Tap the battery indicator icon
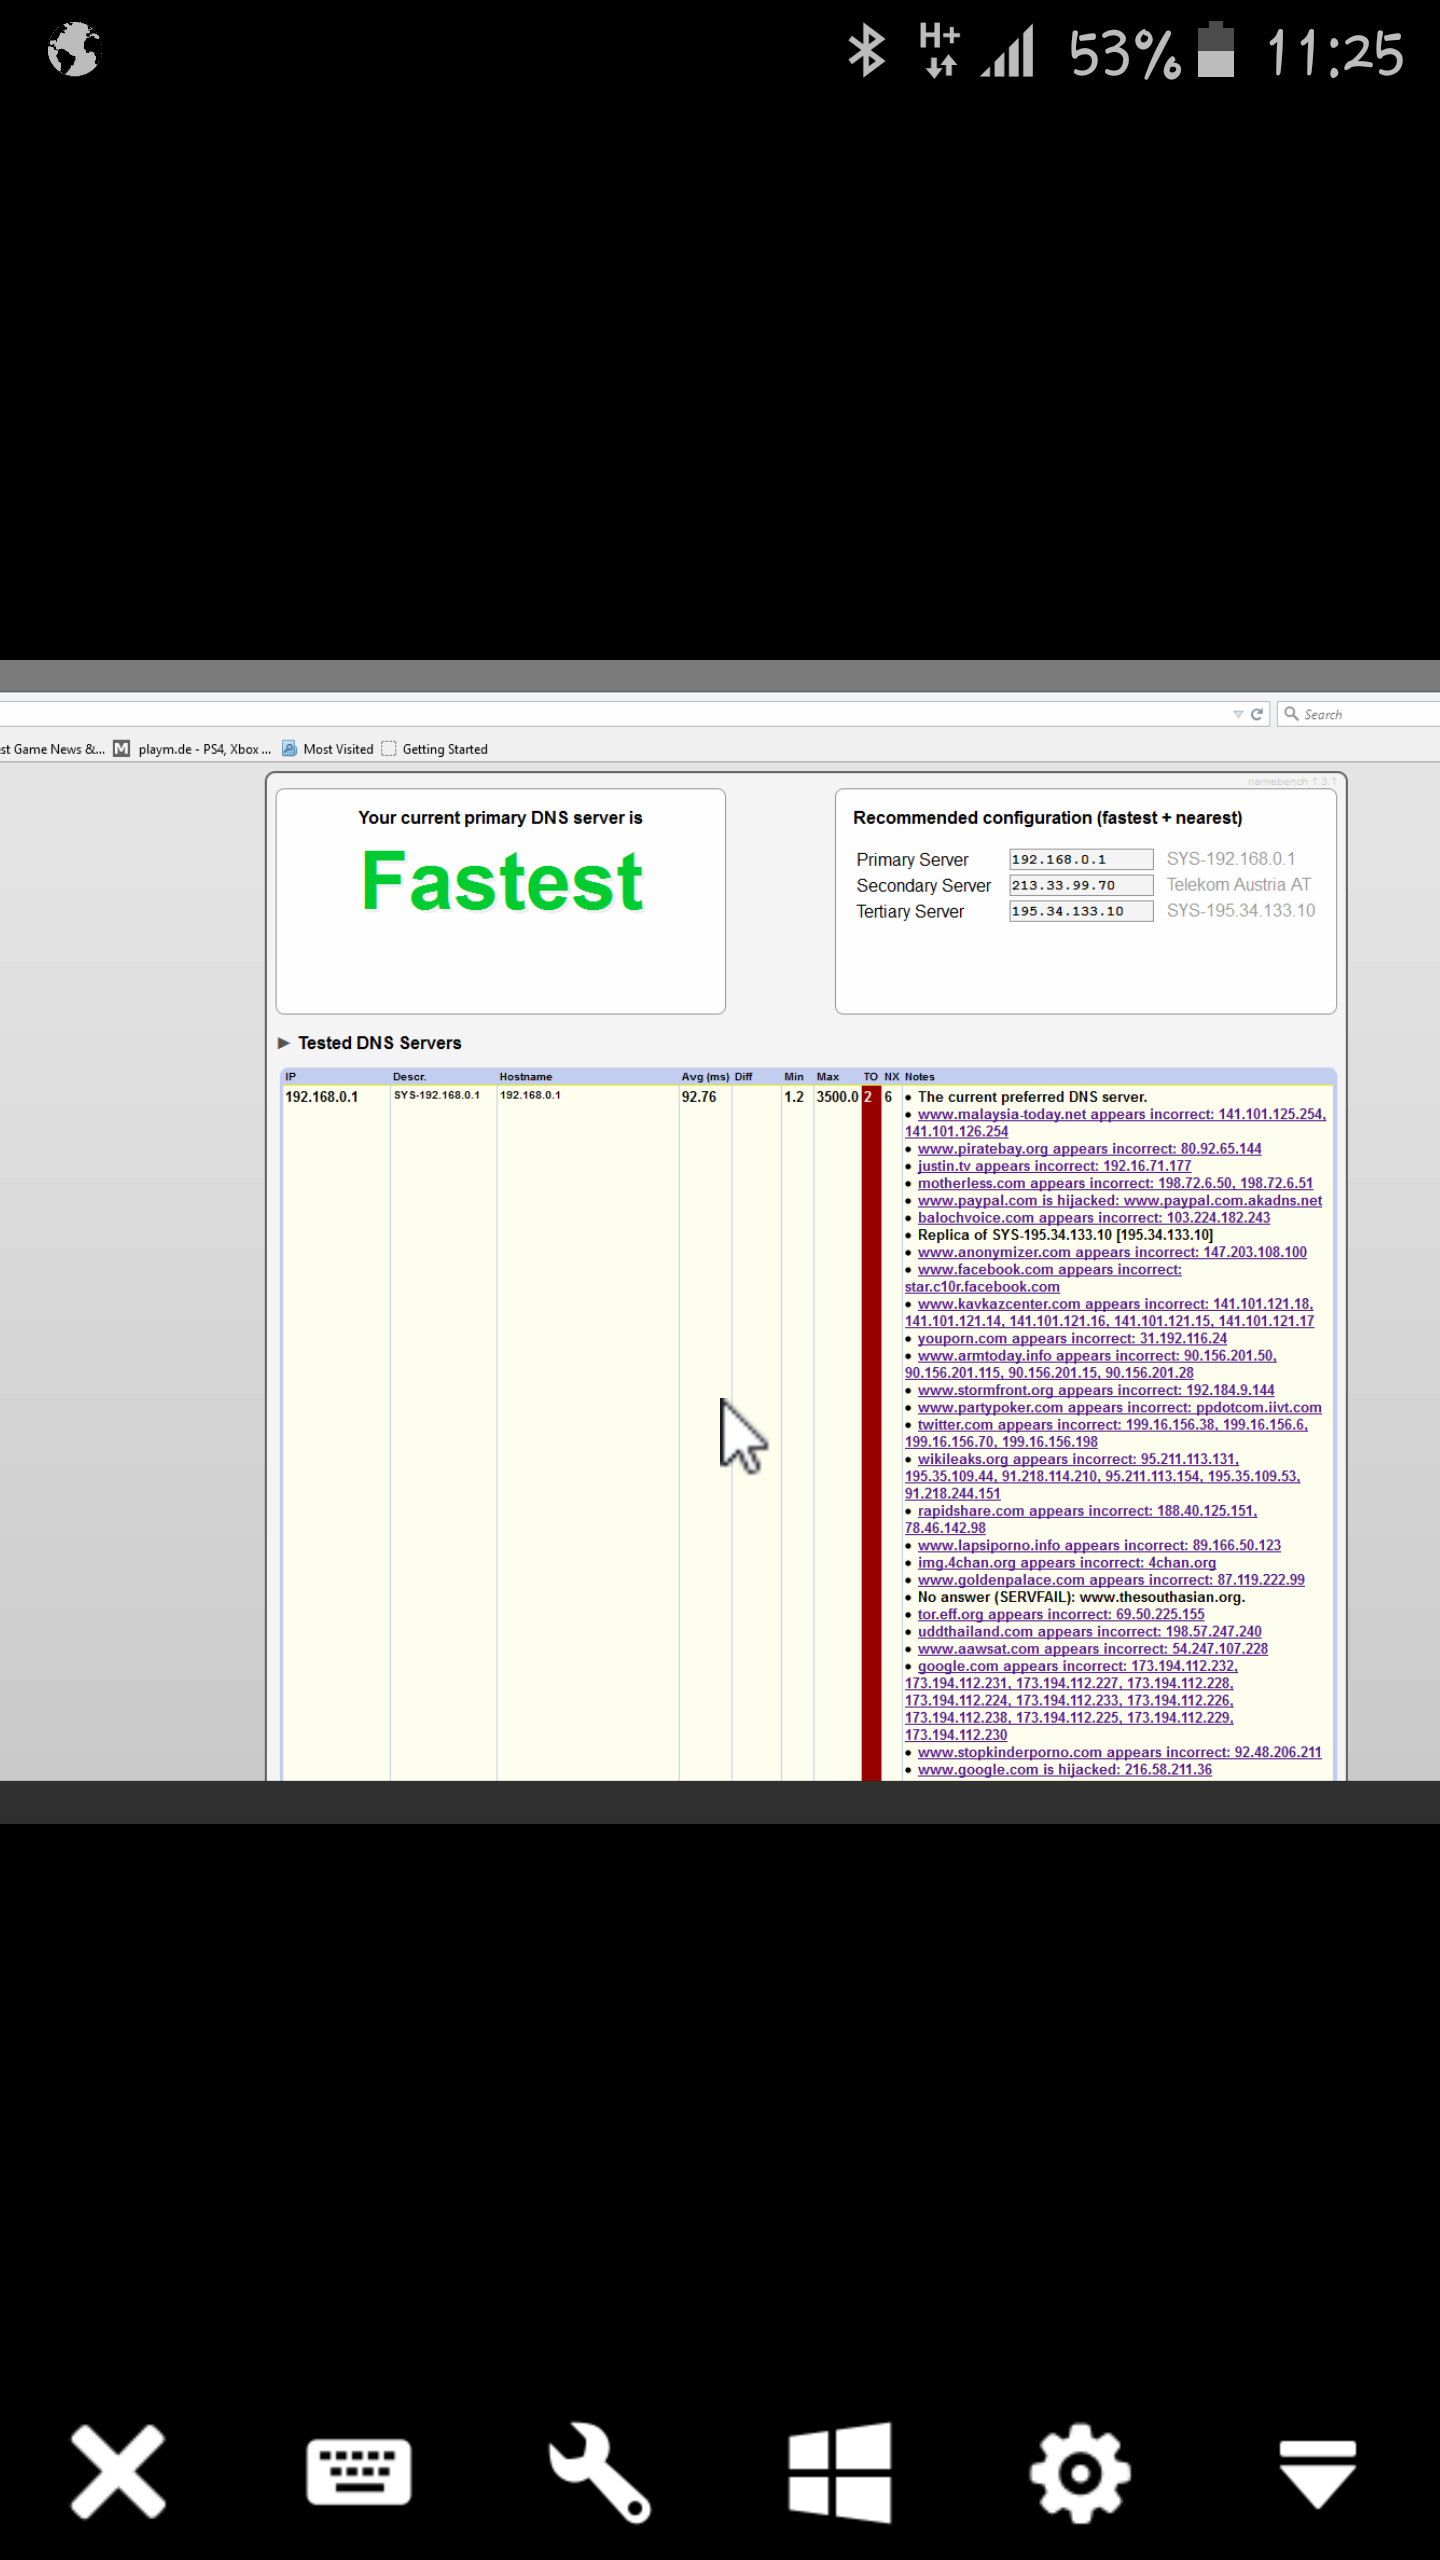The height and width of the screenshot is (2560, 1440). pos(1215,49)
